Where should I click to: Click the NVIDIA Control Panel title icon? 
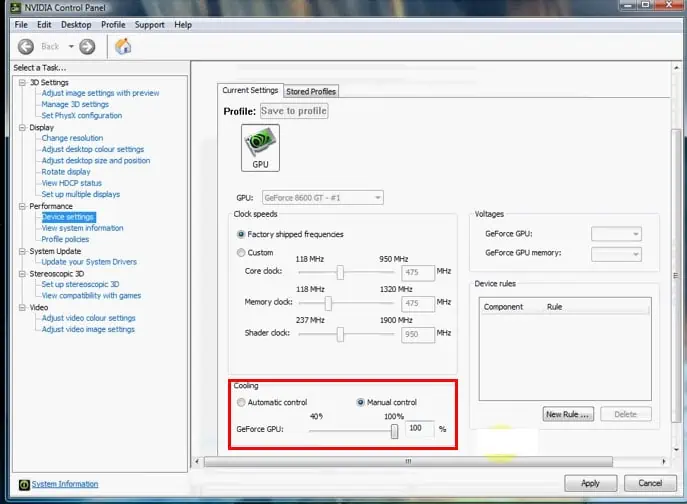click(x=9, y=8)
